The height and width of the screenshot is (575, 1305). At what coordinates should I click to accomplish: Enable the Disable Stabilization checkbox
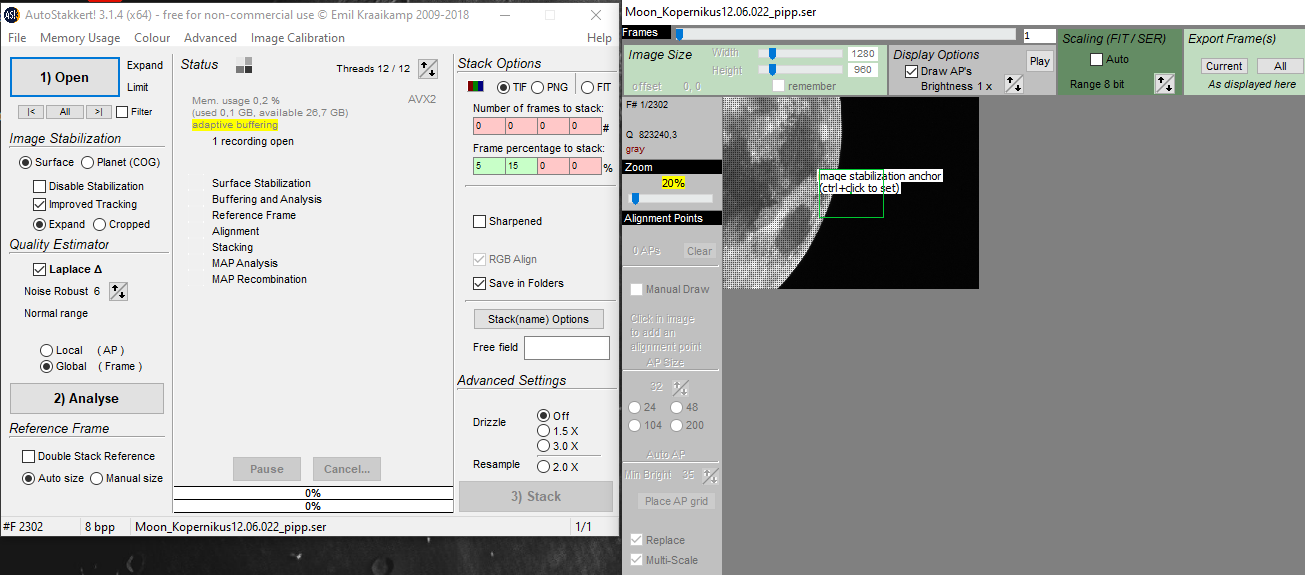pos(39,186)
